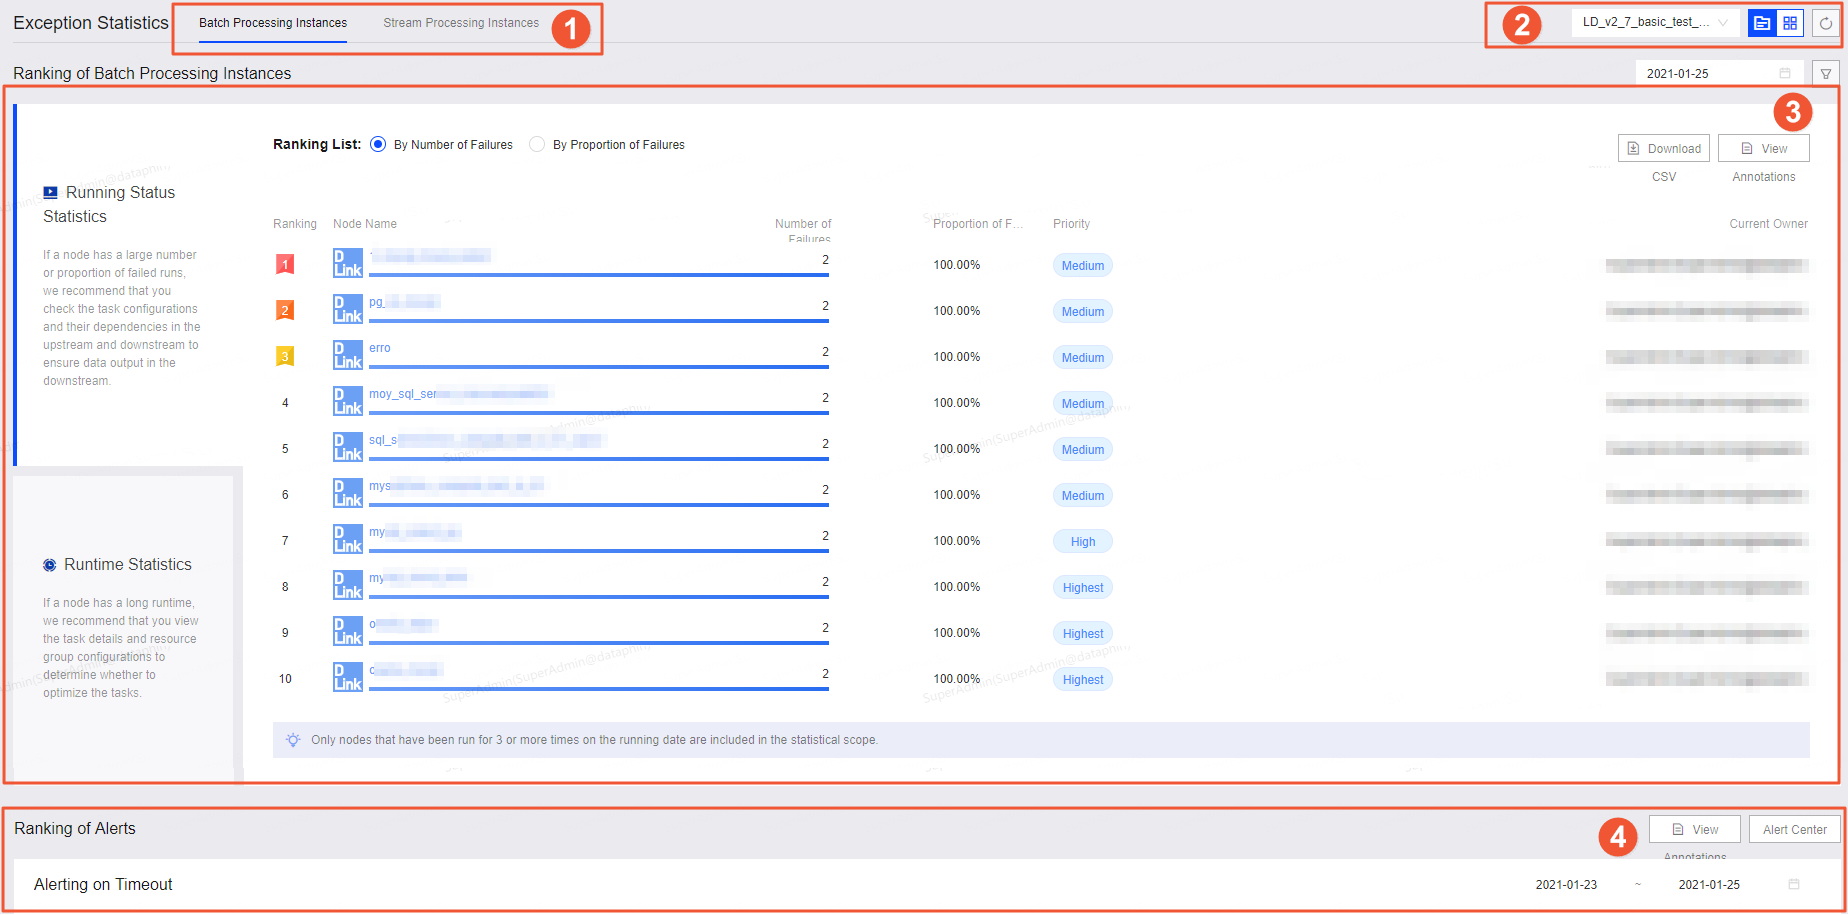Open the Alert Center button
1848x915 pixels.
[1795, 829]
